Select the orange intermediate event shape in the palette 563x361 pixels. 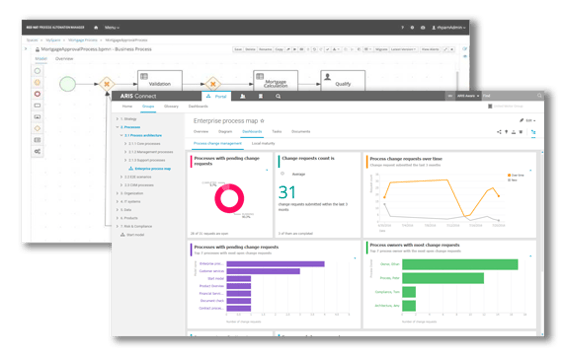pyautogui.click(x=37, y=83)
